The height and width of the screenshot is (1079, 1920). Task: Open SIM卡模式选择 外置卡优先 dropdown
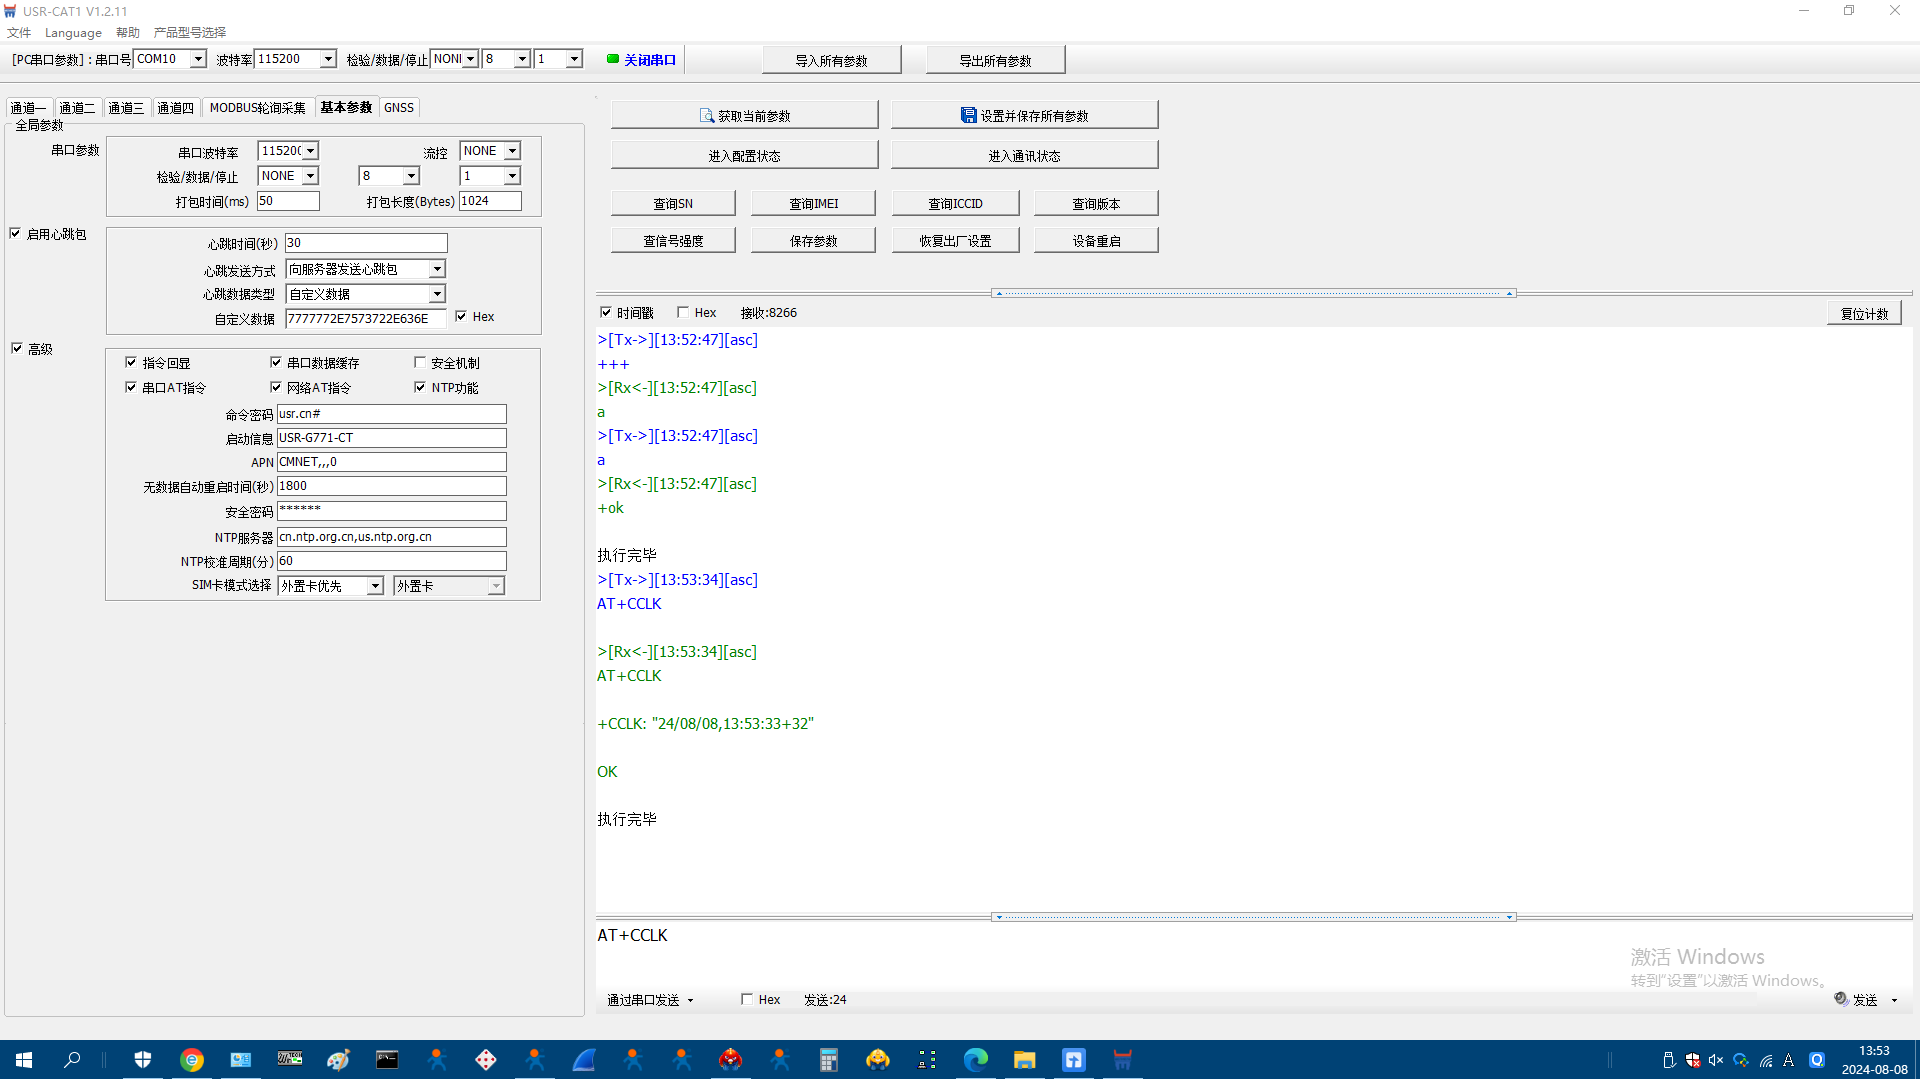[375, 586]
